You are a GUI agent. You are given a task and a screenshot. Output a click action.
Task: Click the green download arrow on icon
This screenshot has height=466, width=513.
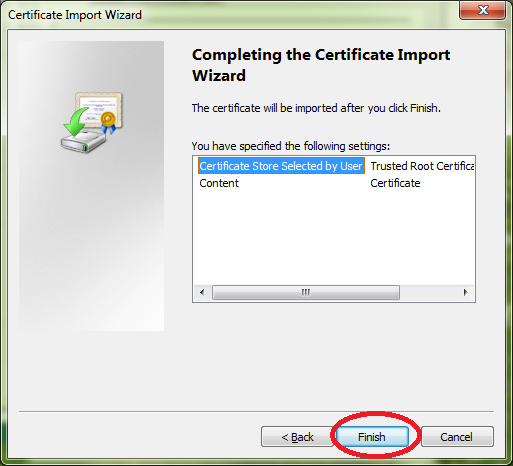[x=76, y=121]
